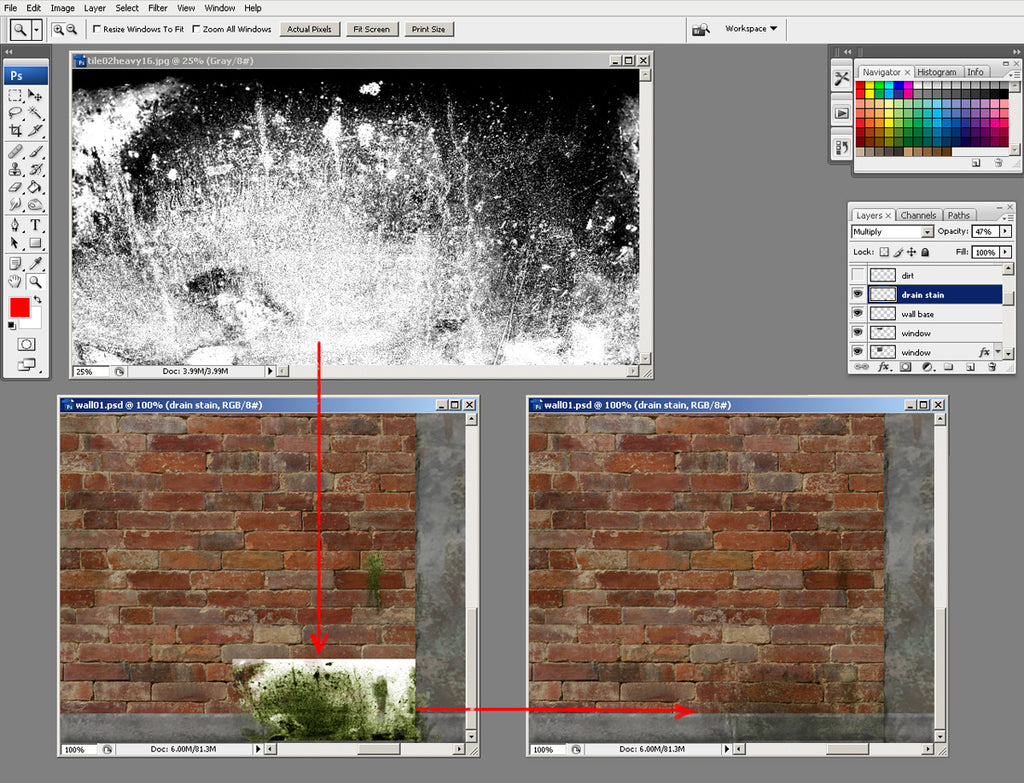Click the Clone Stamp tool

point(15,169)
